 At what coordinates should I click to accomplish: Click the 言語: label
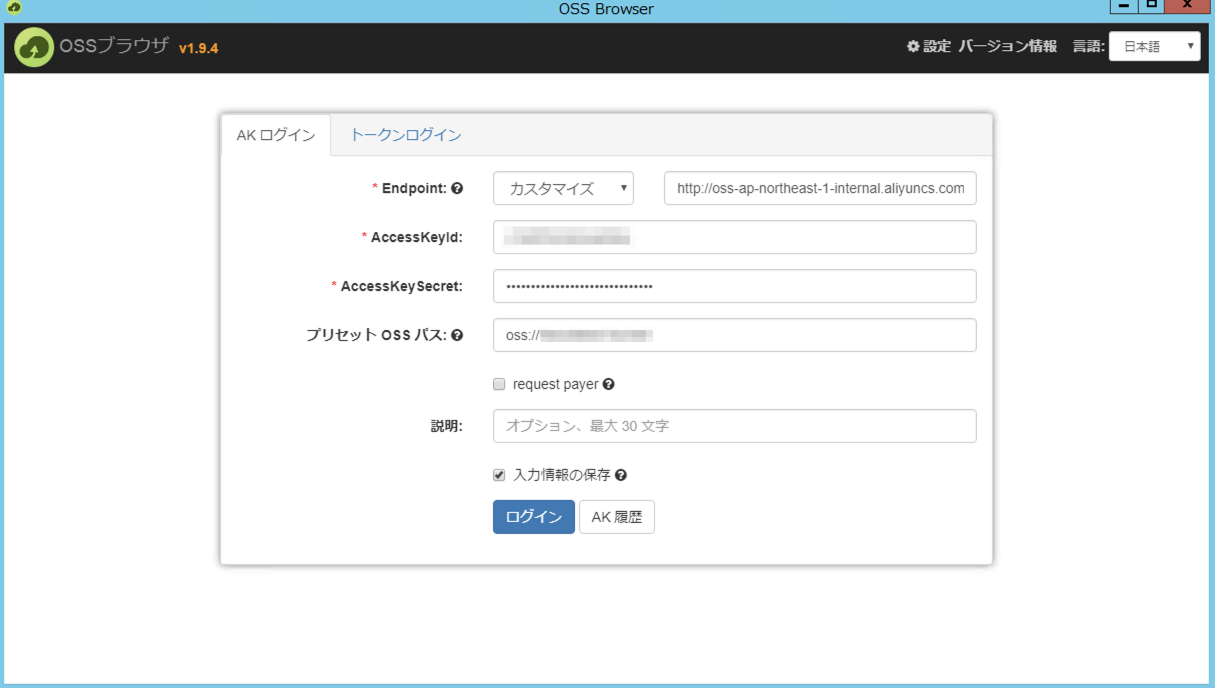click(1088, 46)
